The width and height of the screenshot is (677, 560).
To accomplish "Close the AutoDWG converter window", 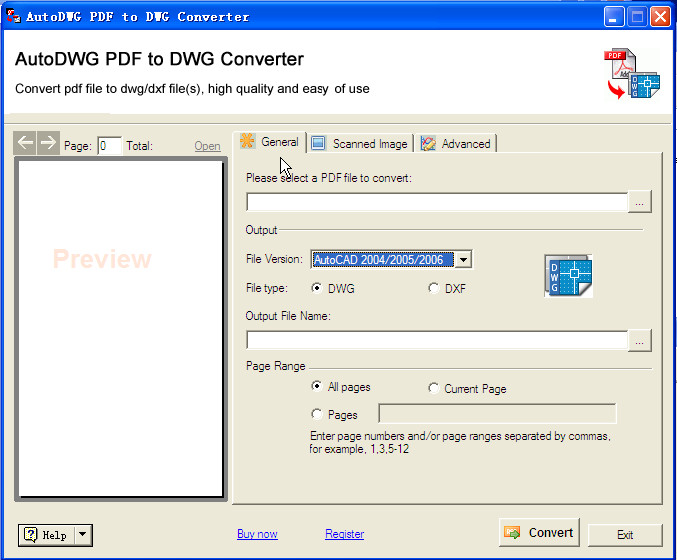I will tap(660, 17).
